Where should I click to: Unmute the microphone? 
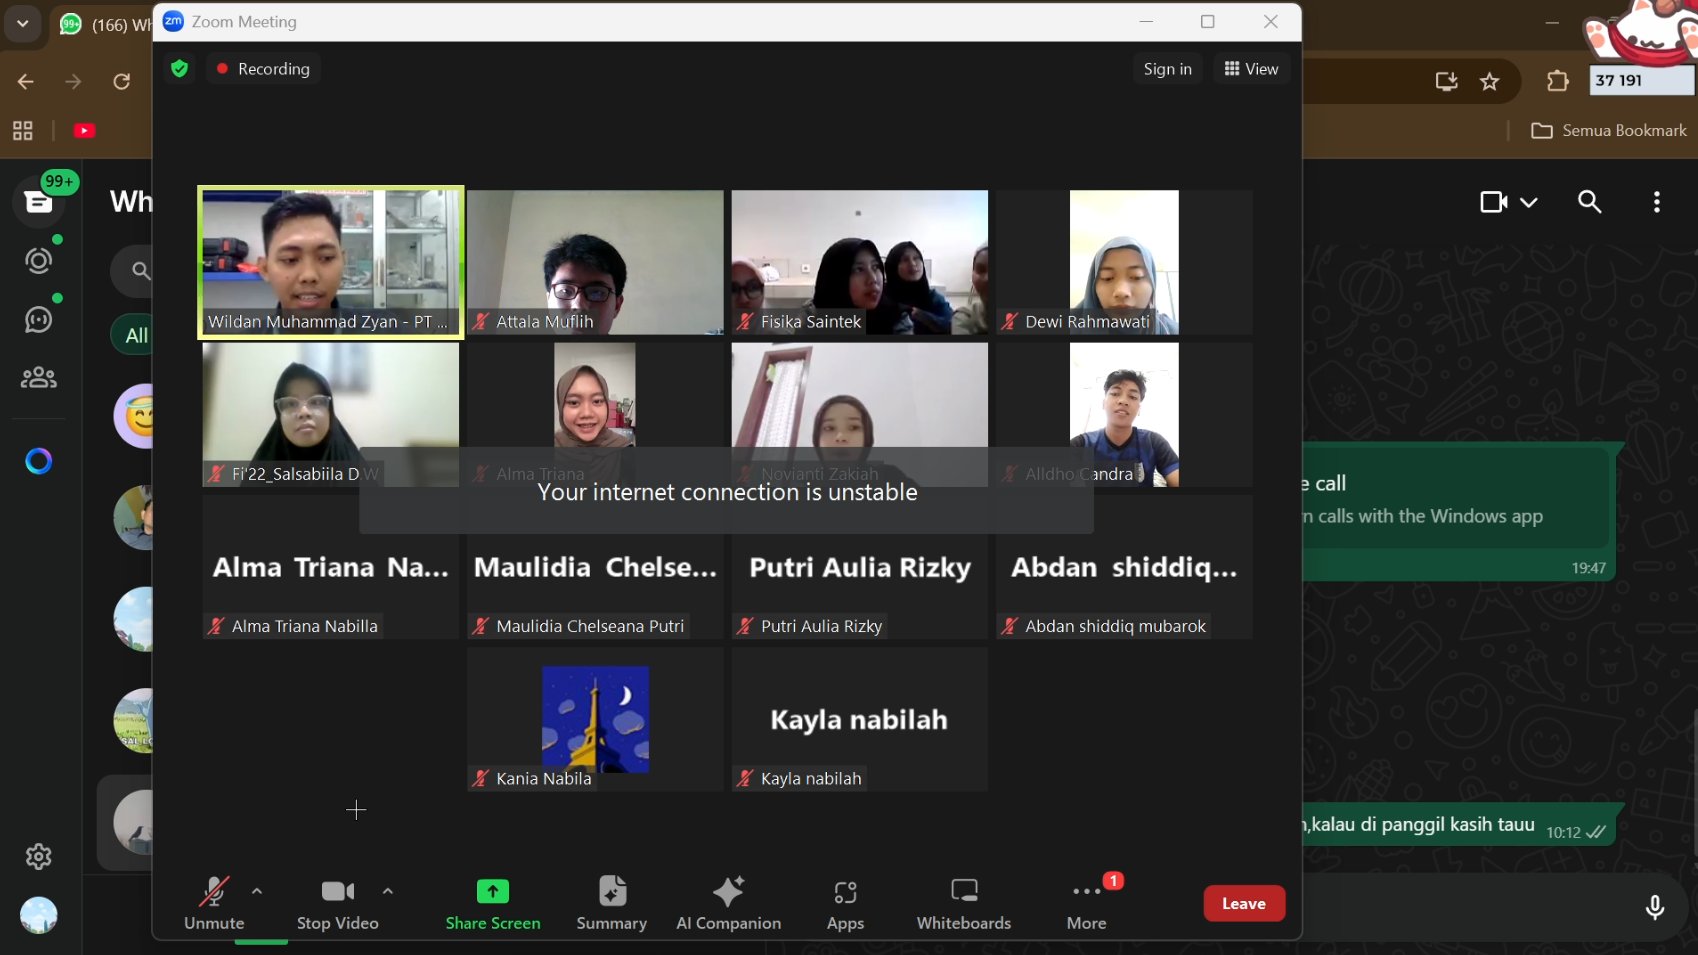pos(214,903)
